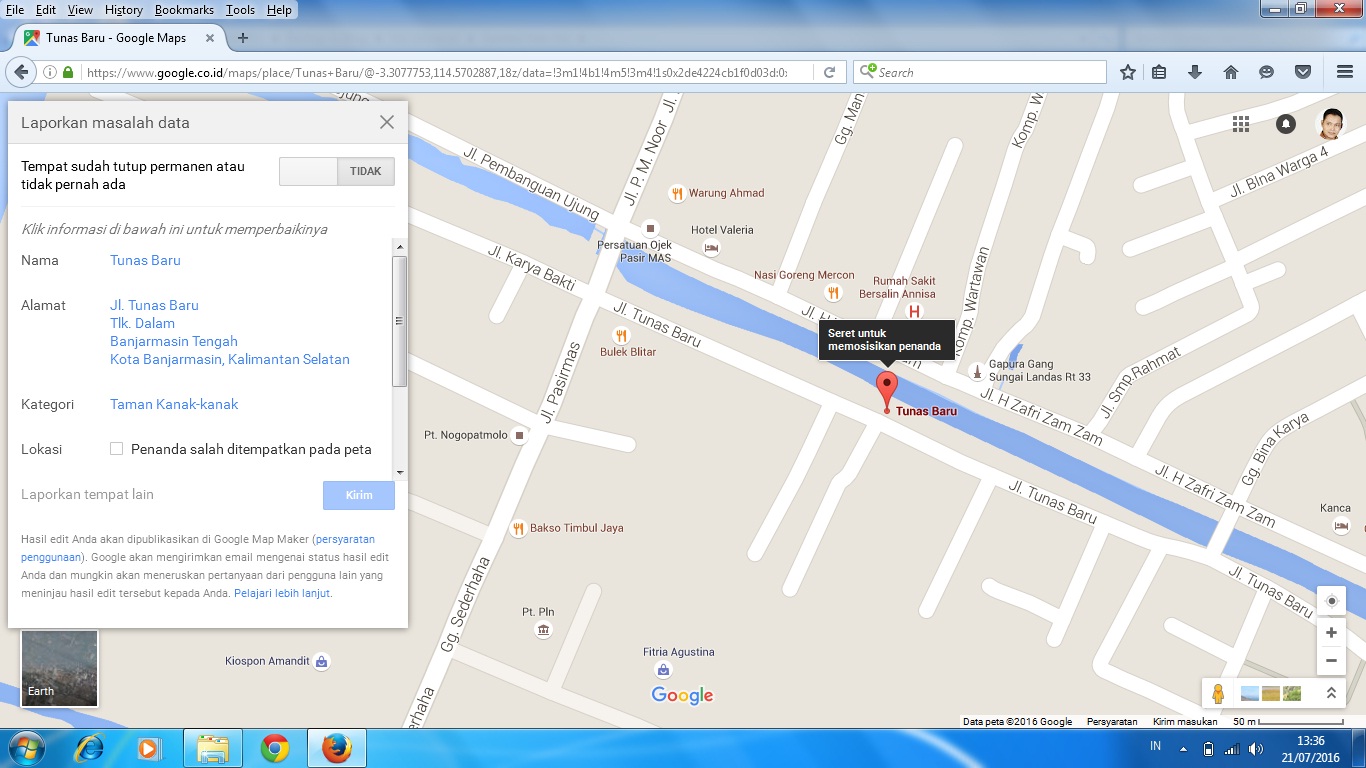Show bookmarks list icon in toolbar
The image size is (1366, 768).
point(1159,72)
